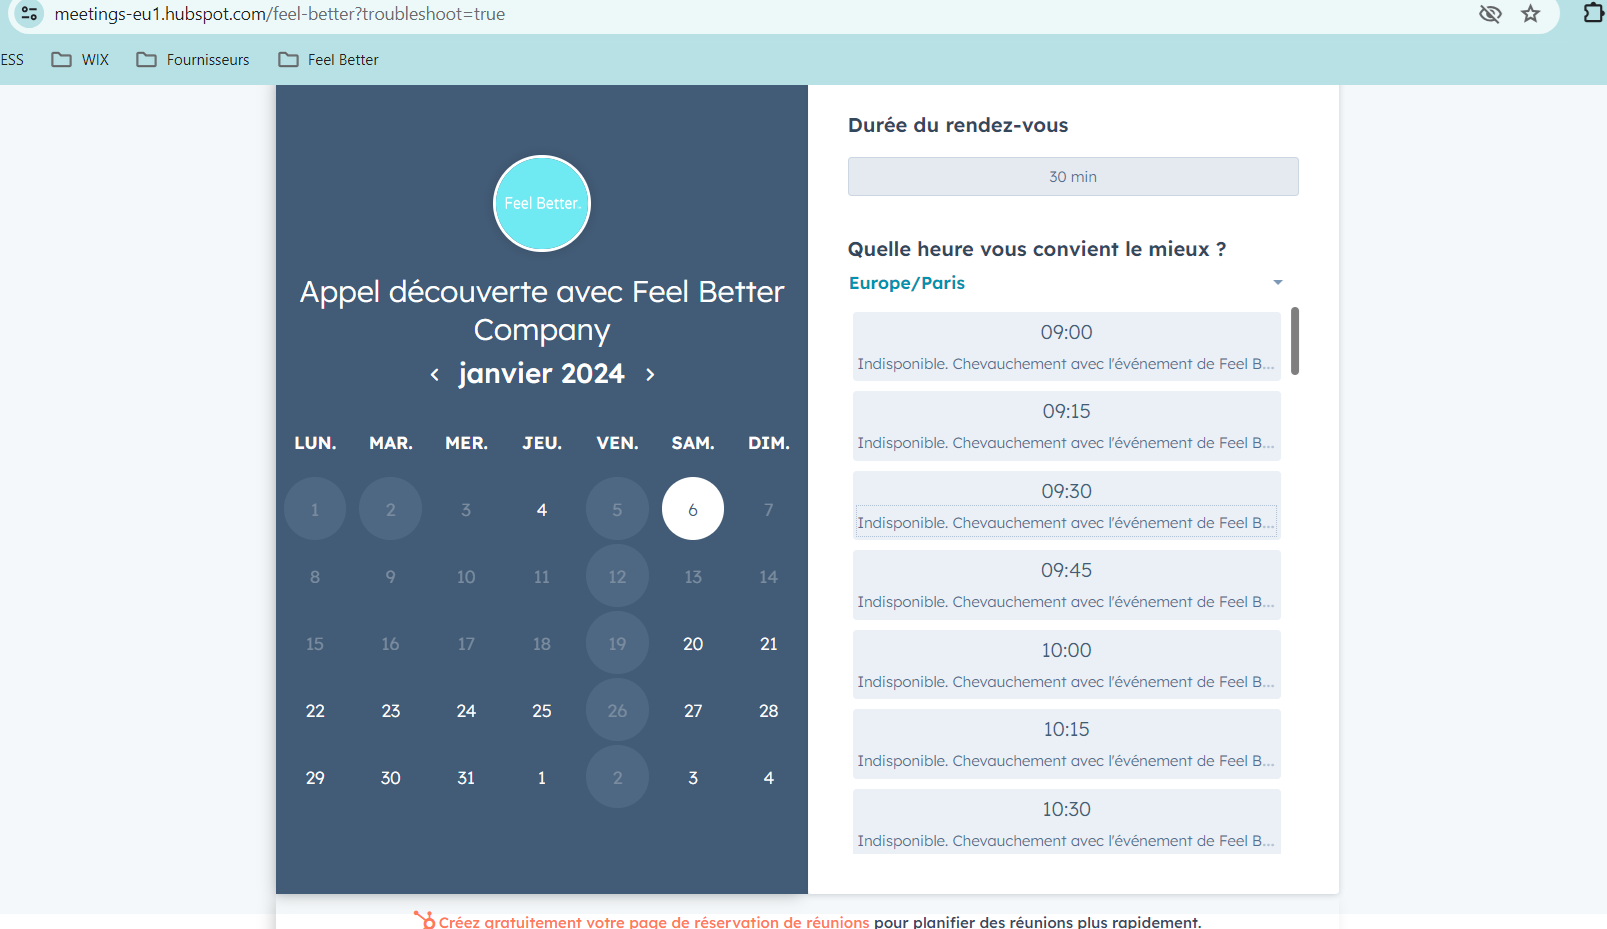This screenshot has width=1607, height=929.
Task: Select the 09:00 time slot
Action: pyautogui.click(x=1066, y=346)
